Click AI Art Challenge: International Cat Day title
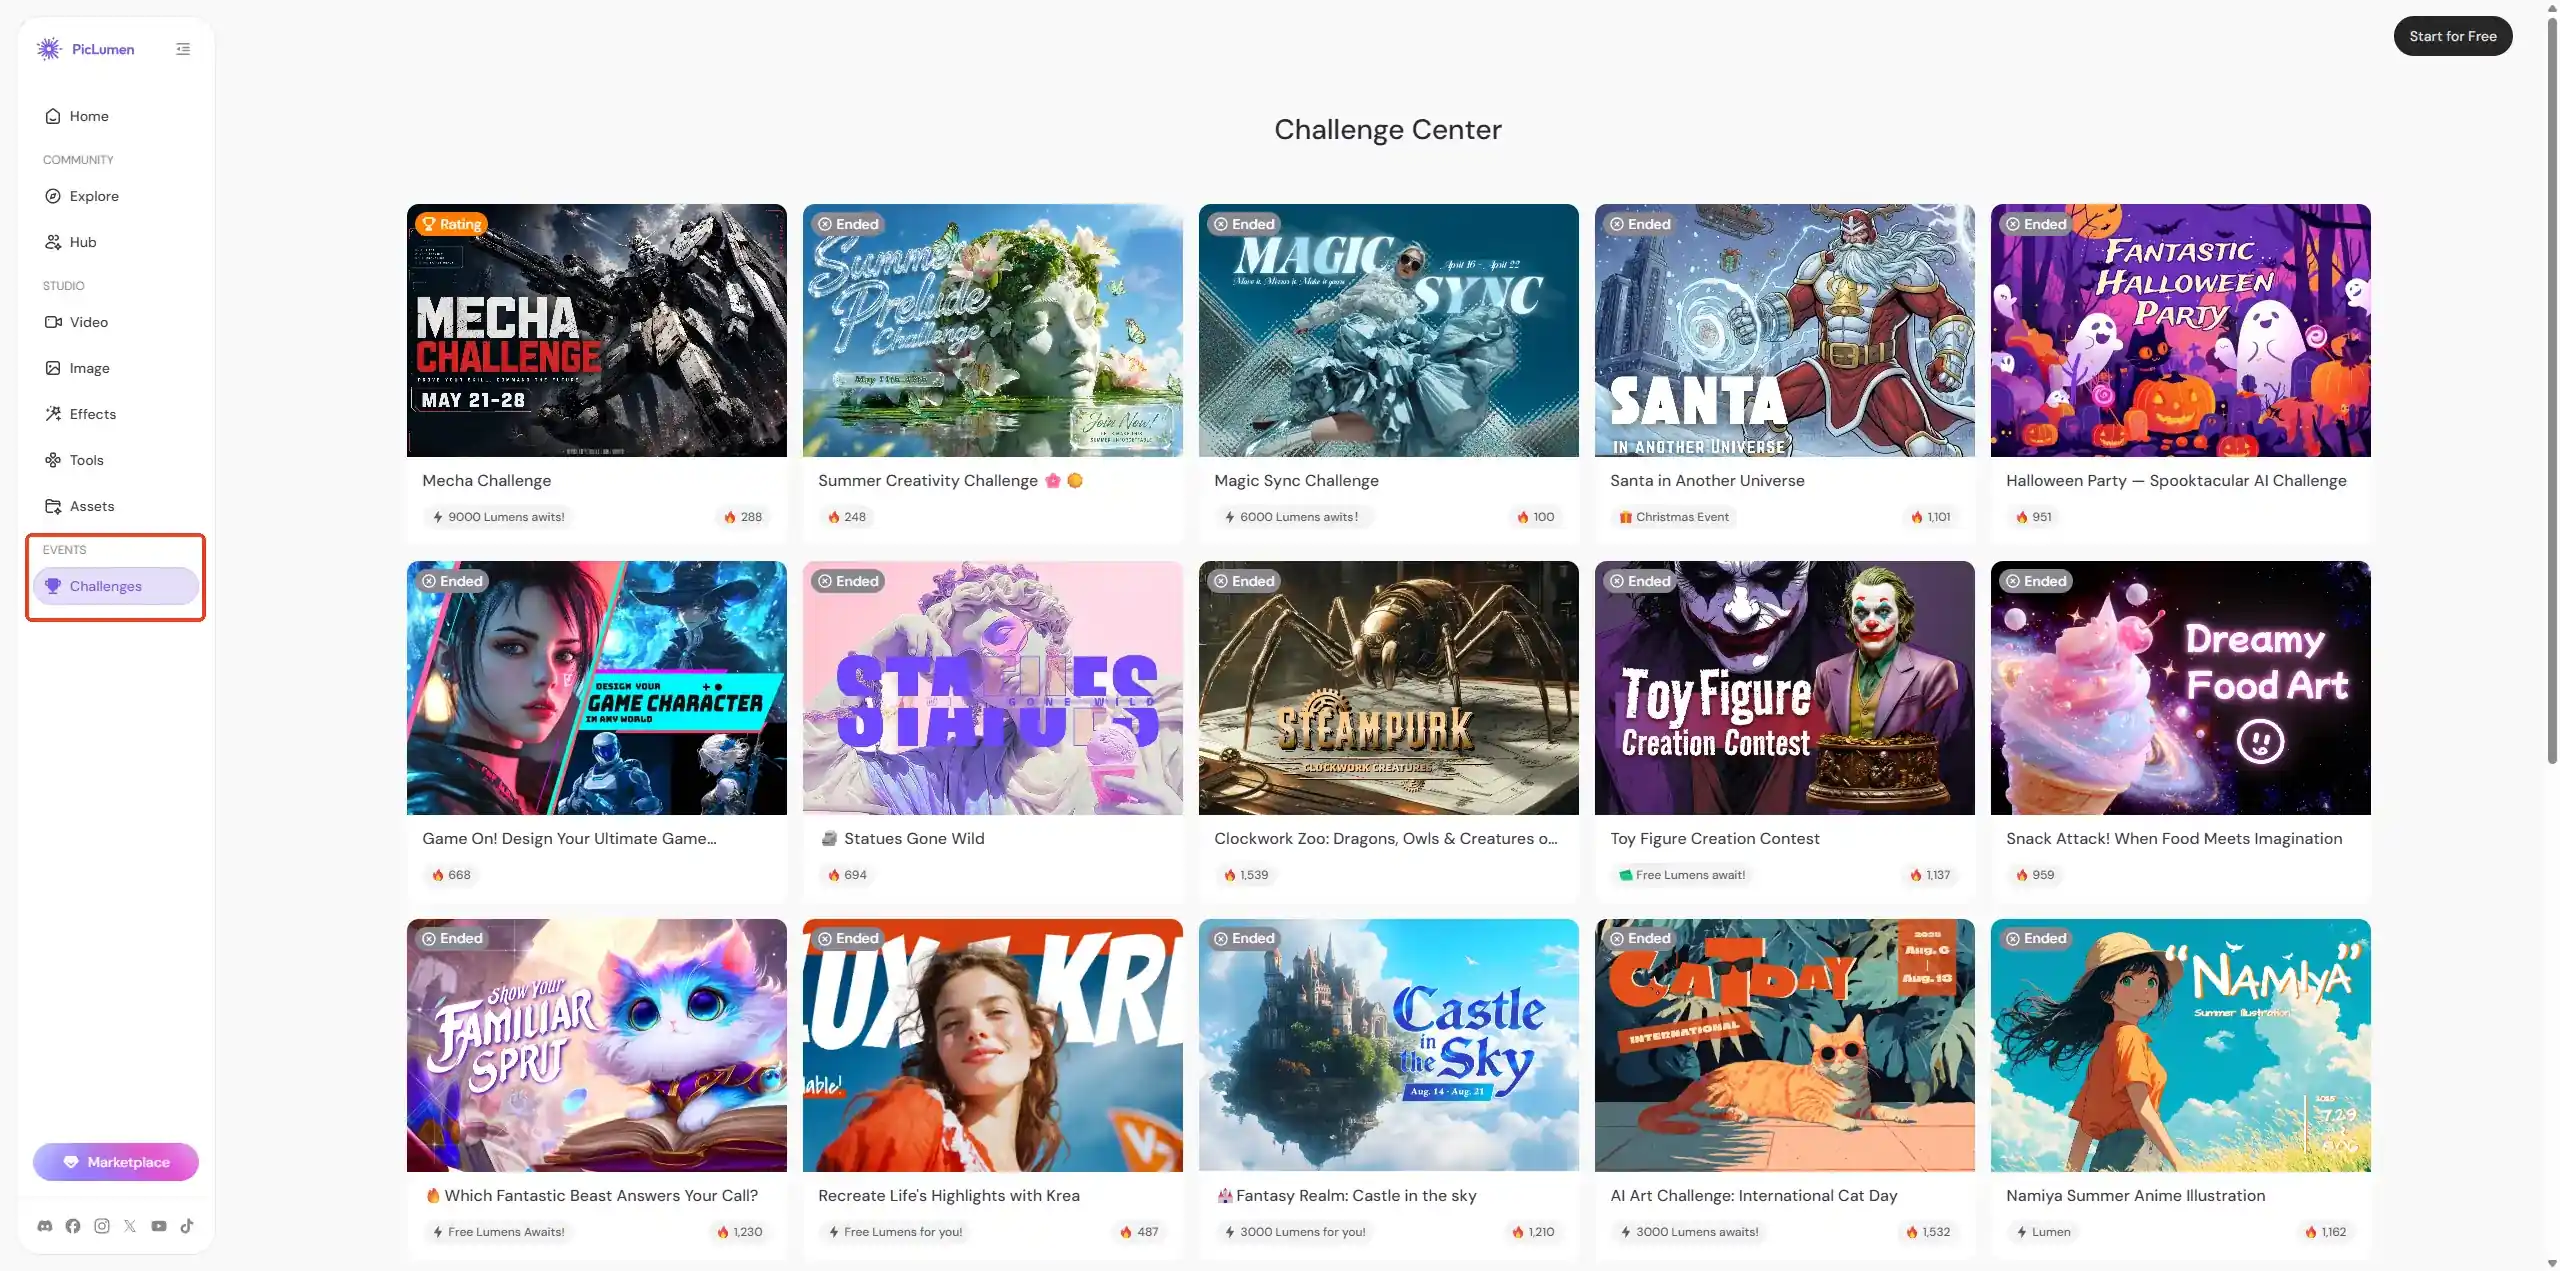 pyautogui.click(x=1753, y=1196)
